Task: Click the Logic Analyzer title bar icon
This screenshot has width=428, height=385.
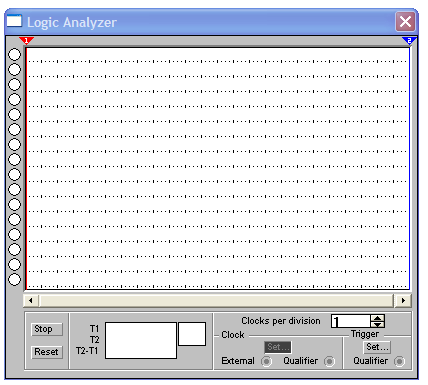Action: [14, 21]
